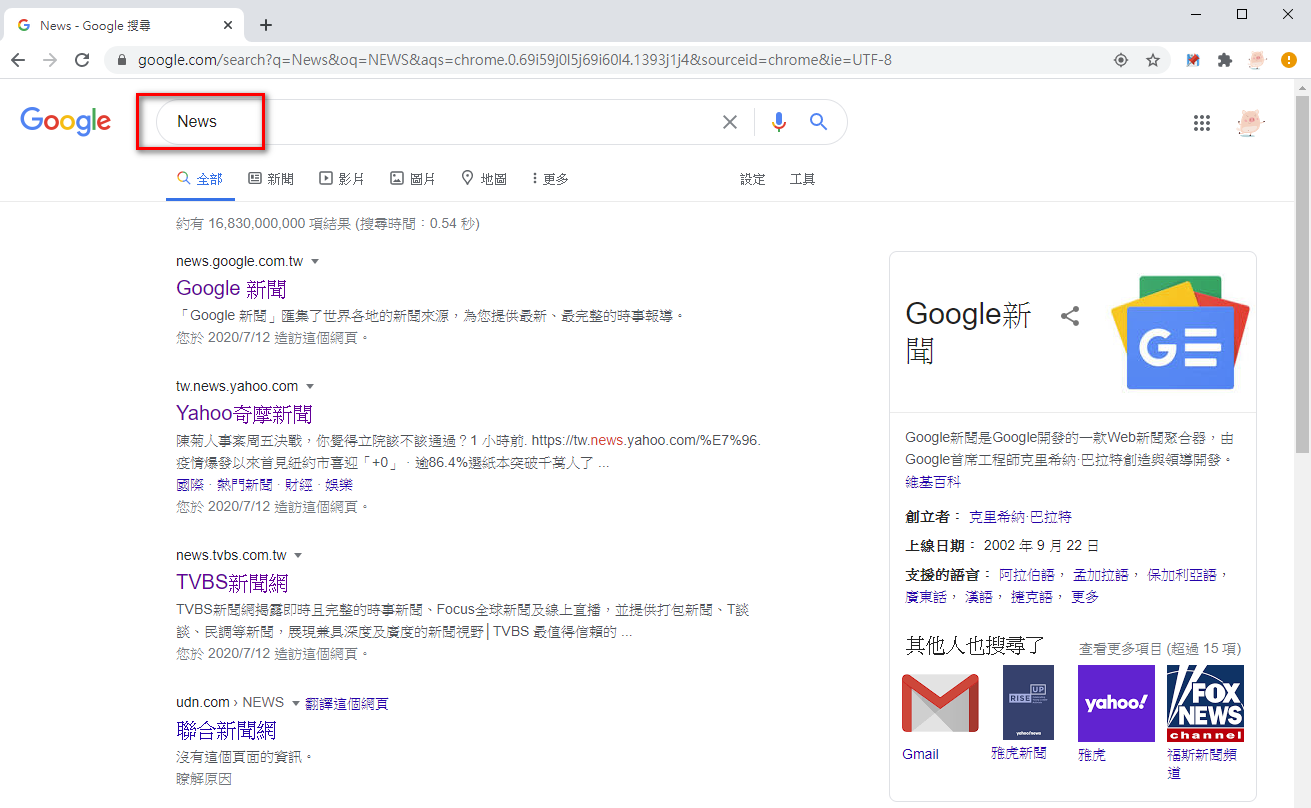This screenshot has height=808, width=1311.
Task: Click the pig profile avatar in Chrome toolbar
Action: (x=1257, y=60)
